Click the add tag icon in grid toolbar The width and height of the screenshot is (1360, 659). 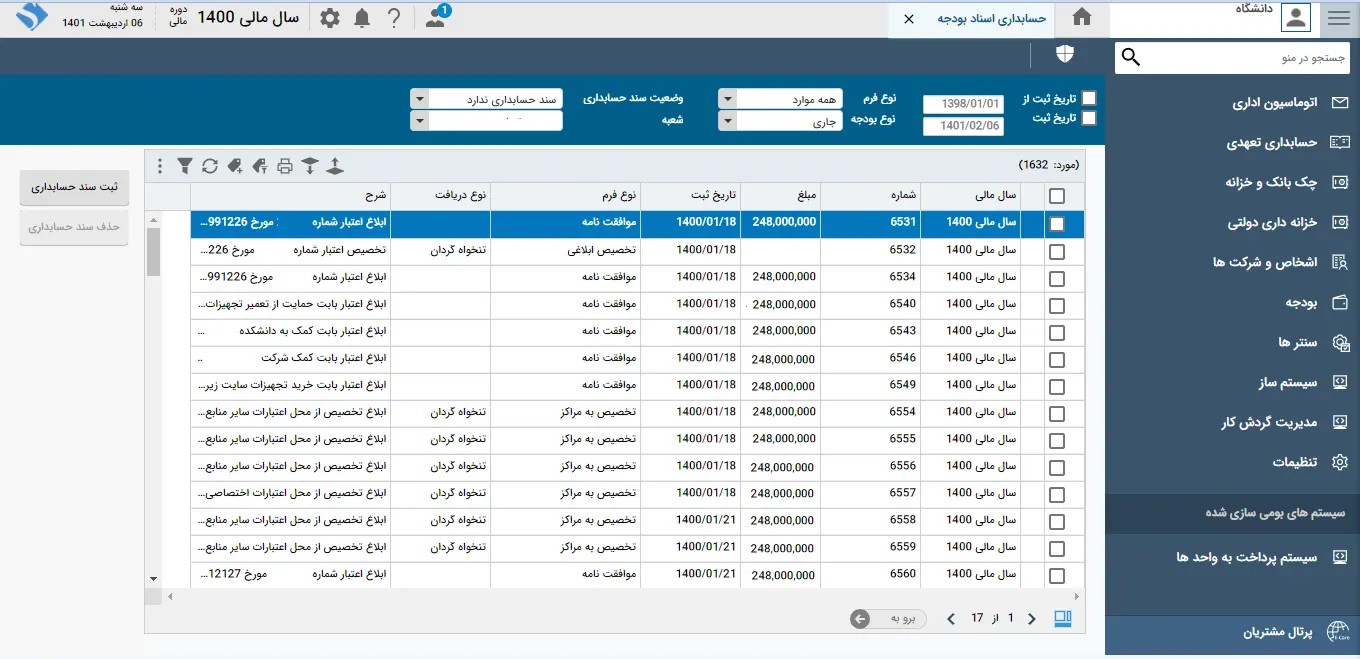point(235,166)
